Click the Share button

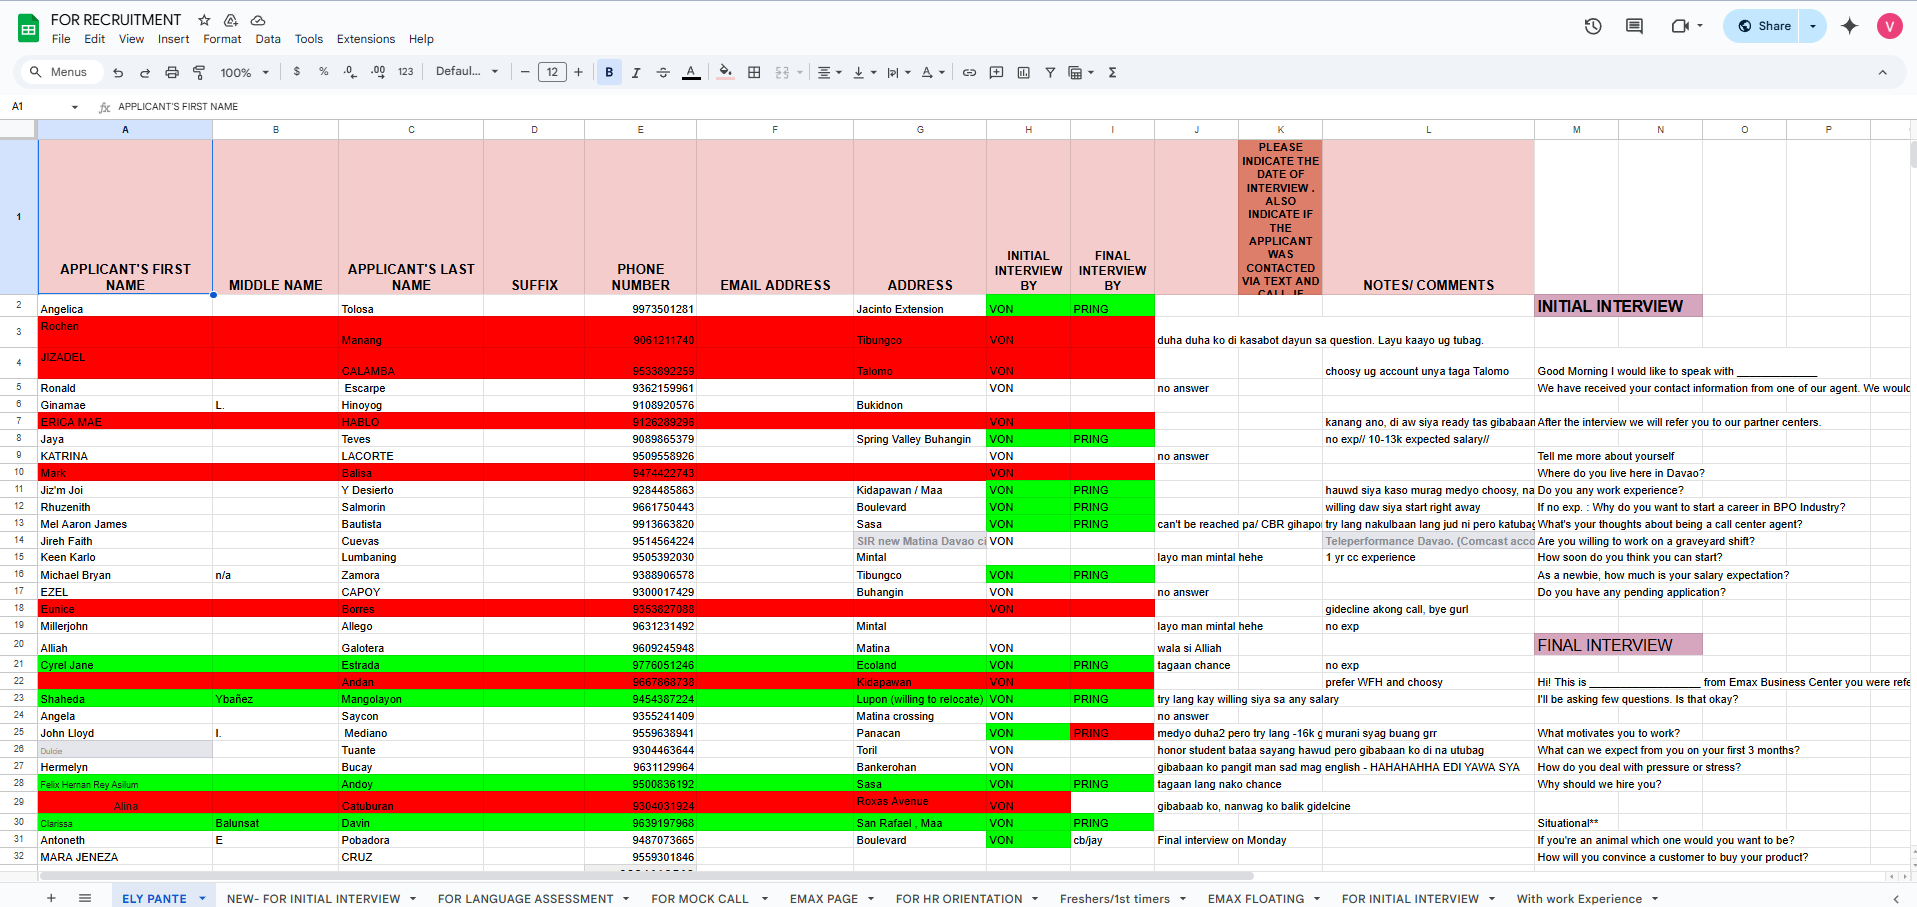pyautogui.click(x=1763, y=26)
